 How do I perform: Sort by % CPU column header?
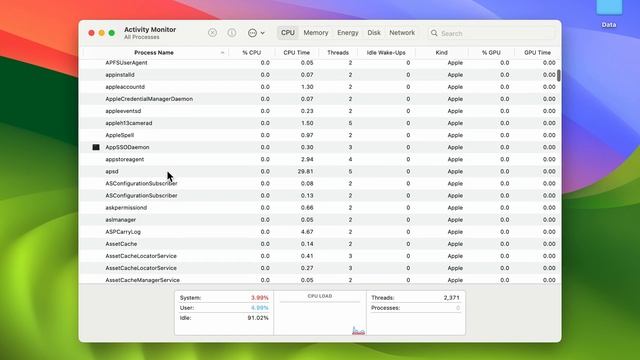click(x=251, y=53)
